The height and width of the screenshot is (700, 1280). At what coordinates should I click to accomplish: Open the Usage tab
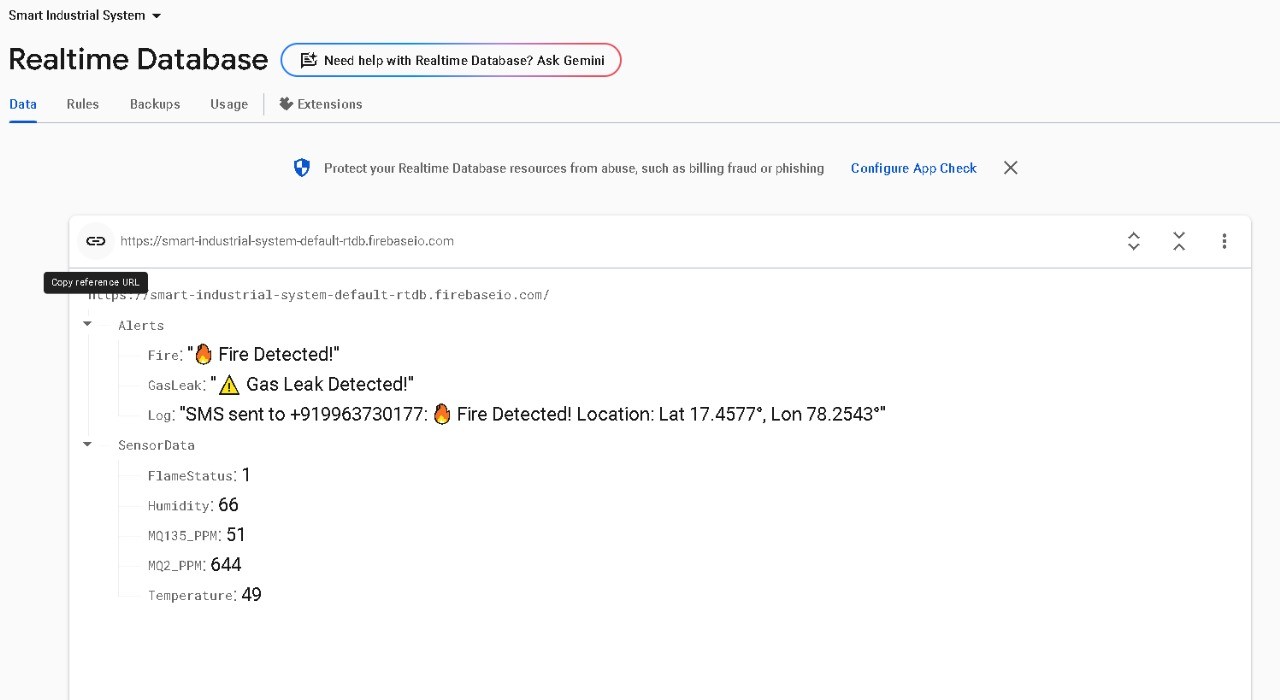click(x=229, y=104)
